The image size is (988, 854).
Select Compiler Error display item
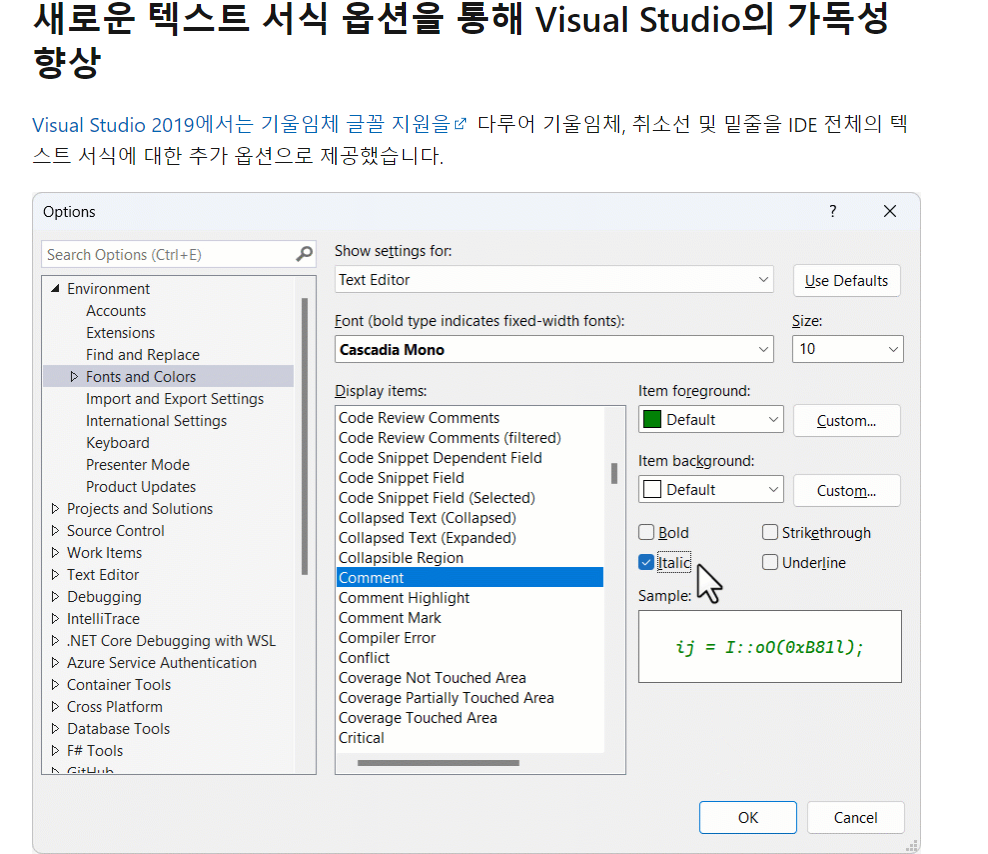[x=387, y=638]
